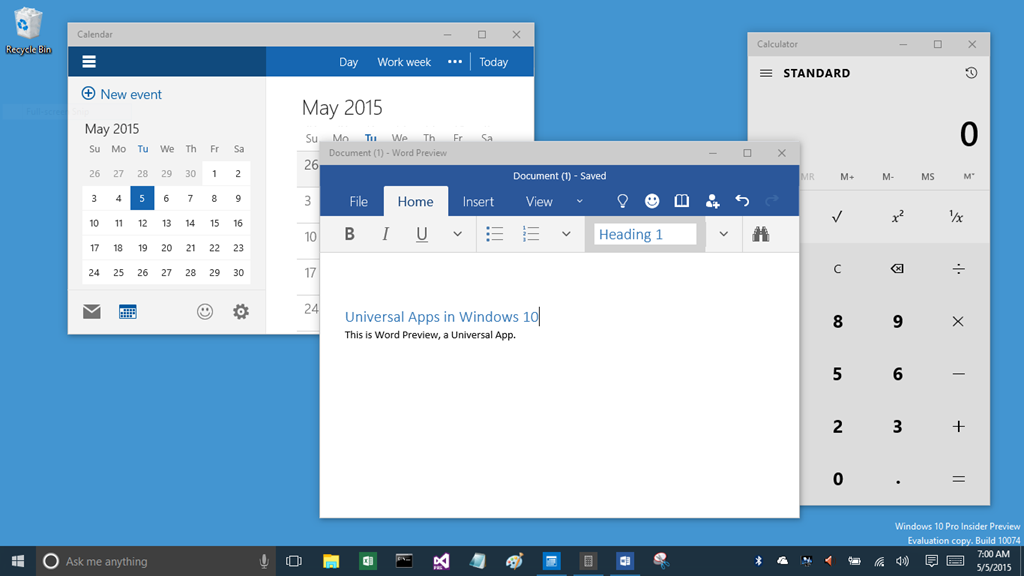Click the reciprocal 1/x key
Viewport: 1024px width, 576px height.
pos(956,217)
